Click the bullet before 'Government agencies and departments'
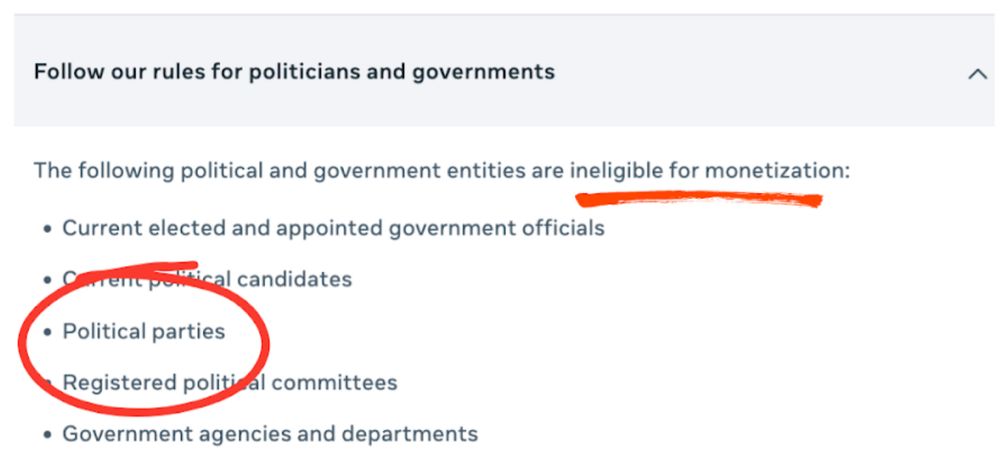This screenshot has height=473, width=1000. coord(47,435)
